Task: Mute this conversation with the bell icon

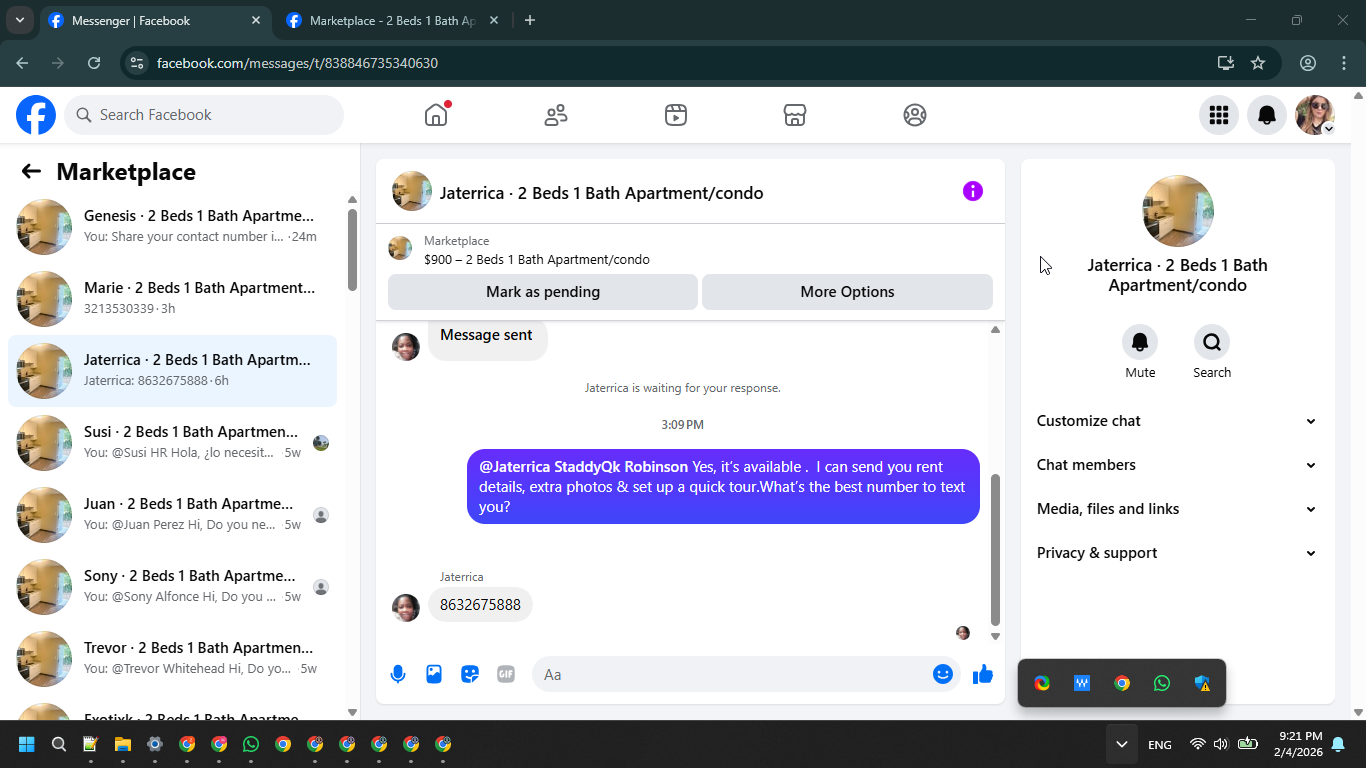Action: [1140, 342]
